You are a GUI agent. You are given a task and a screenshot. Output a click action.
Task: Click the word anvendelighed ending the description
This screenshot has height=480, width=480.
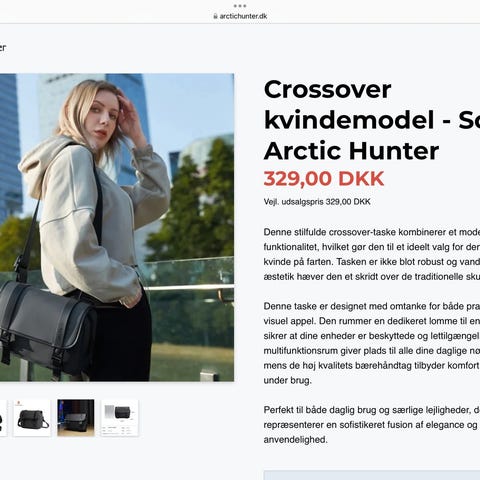[295, 440]
